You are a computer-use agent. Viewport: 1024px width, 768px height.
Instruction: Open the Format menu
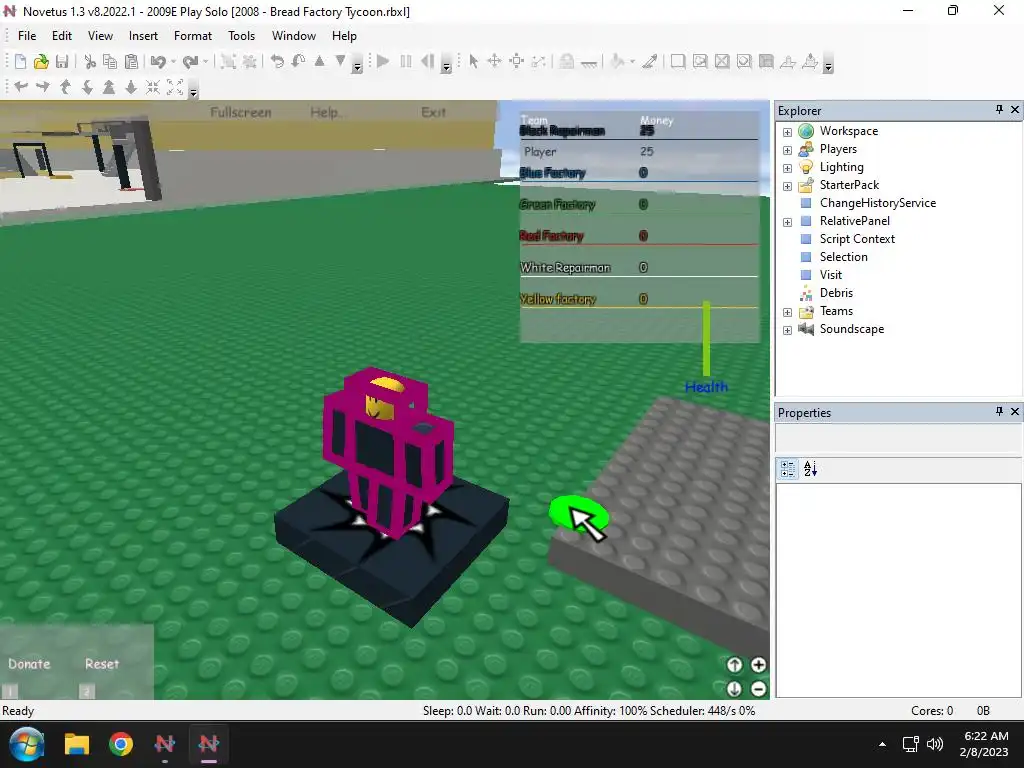(x=193, y=36)
